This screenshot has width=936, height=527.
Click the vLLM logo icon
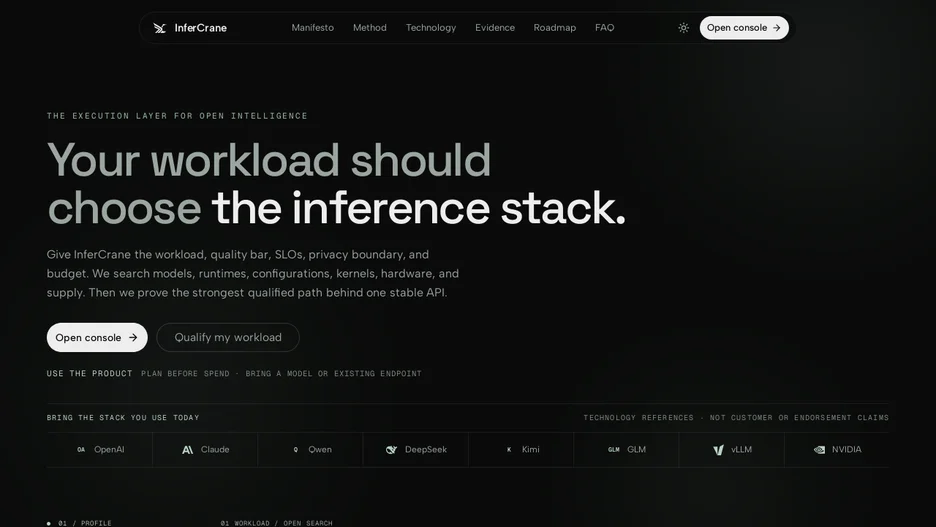point(718,449)
